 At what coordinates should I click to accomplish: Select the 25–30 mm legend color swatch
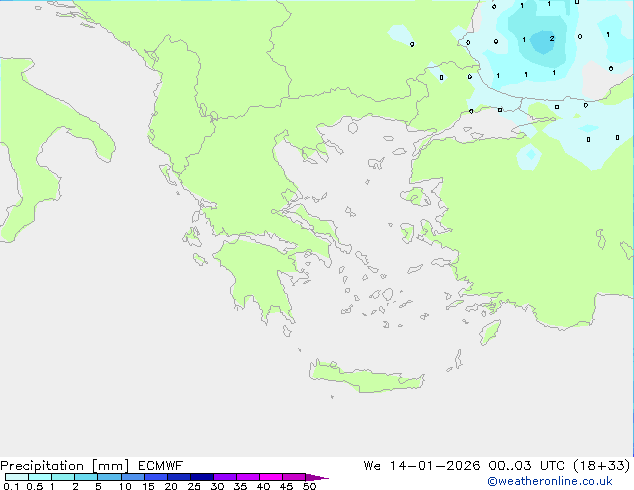tap(202, 477)
